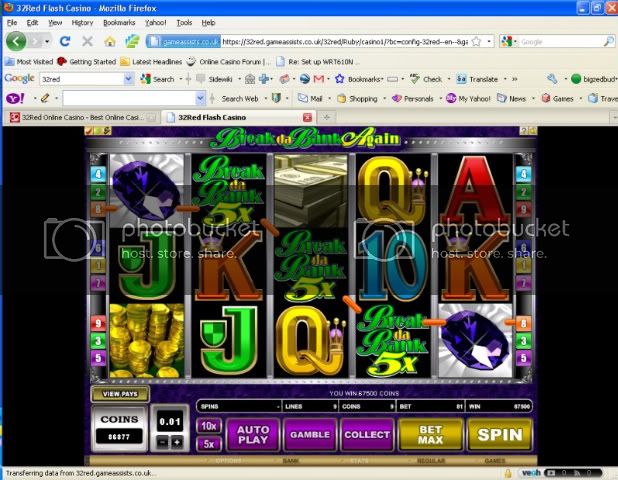Screen dimensions: 618x480
Task: Go back with the green Back arrow
Action: [16, 41]
